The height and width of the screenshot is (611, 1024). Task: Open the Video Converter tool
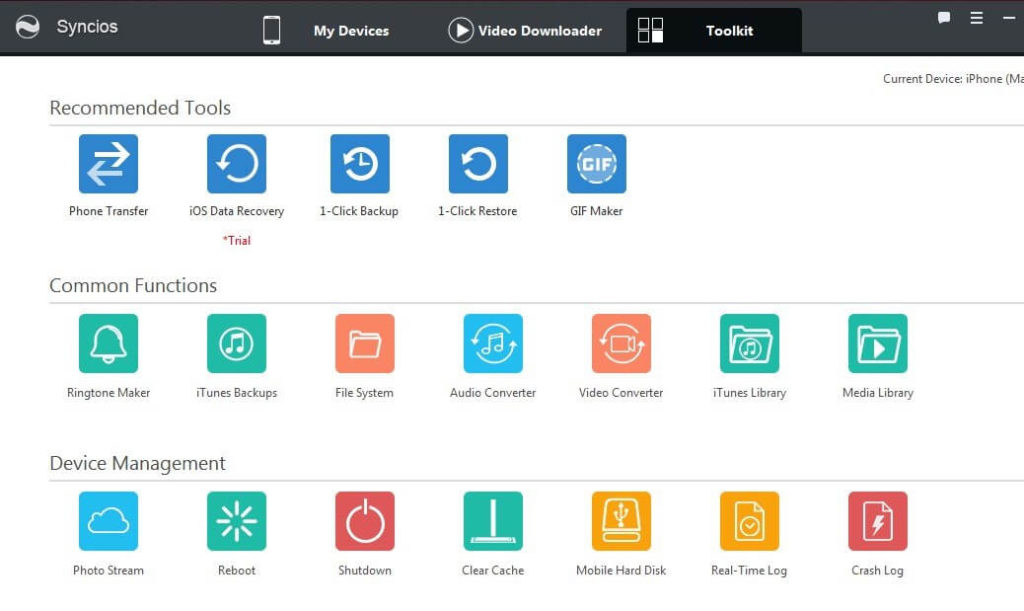[x=620, y=343]
